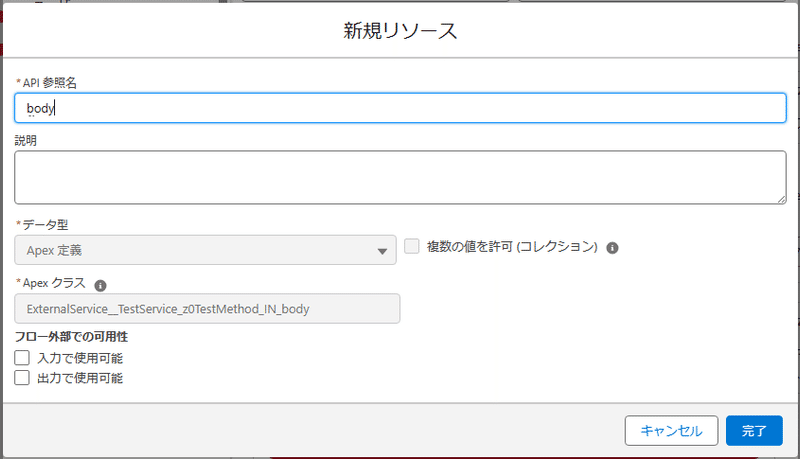Open the データ型 dropdown showing Apex 定義
The height and width of the screenshot is (459, 800).
click(x=205, y=250)
